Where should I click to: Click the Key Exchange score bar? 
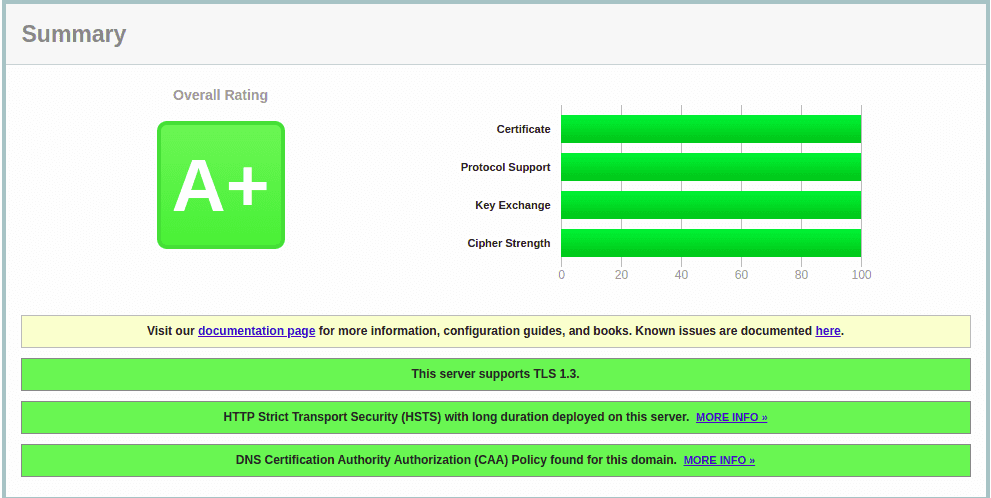(710, 205)
